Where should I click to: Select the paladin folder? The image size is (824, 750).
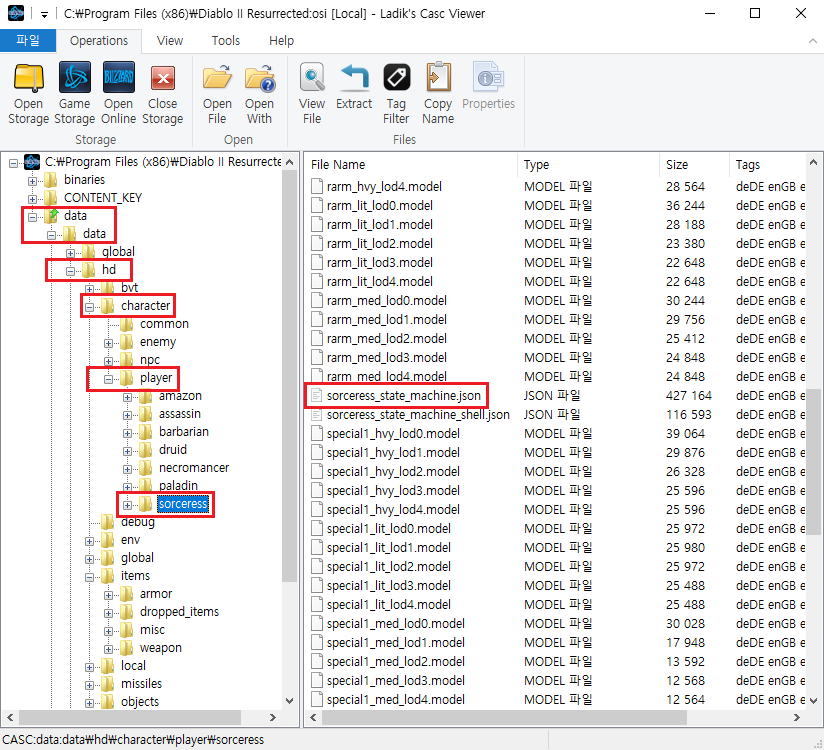pos(178,485)
